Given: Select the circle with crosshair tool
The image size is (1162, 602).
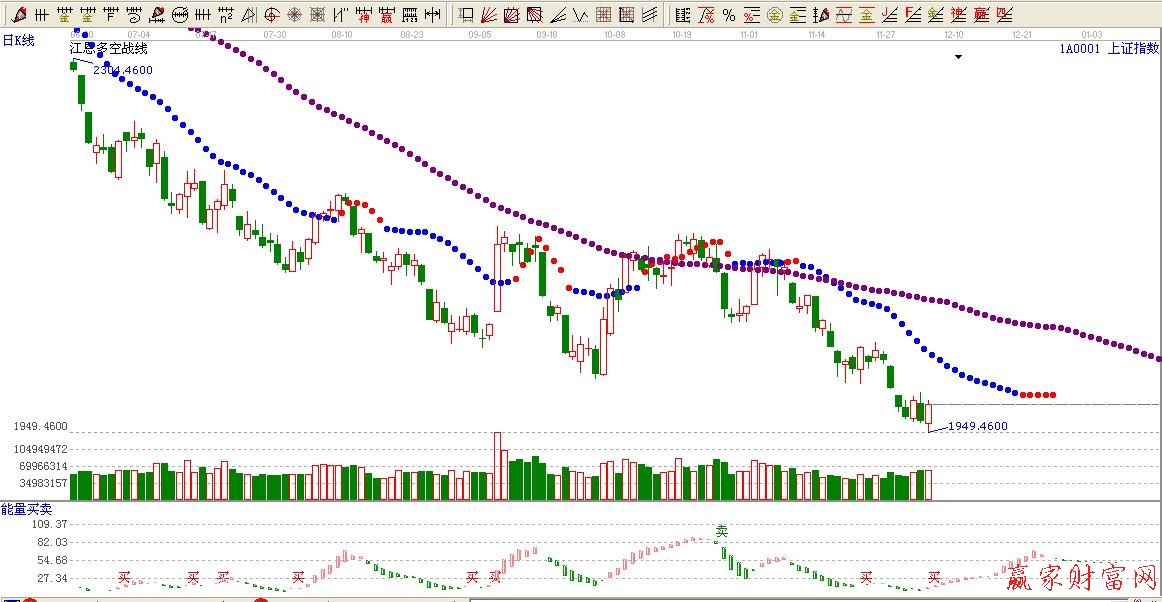Looking at the screenshot, I should [x=272, y=14].
